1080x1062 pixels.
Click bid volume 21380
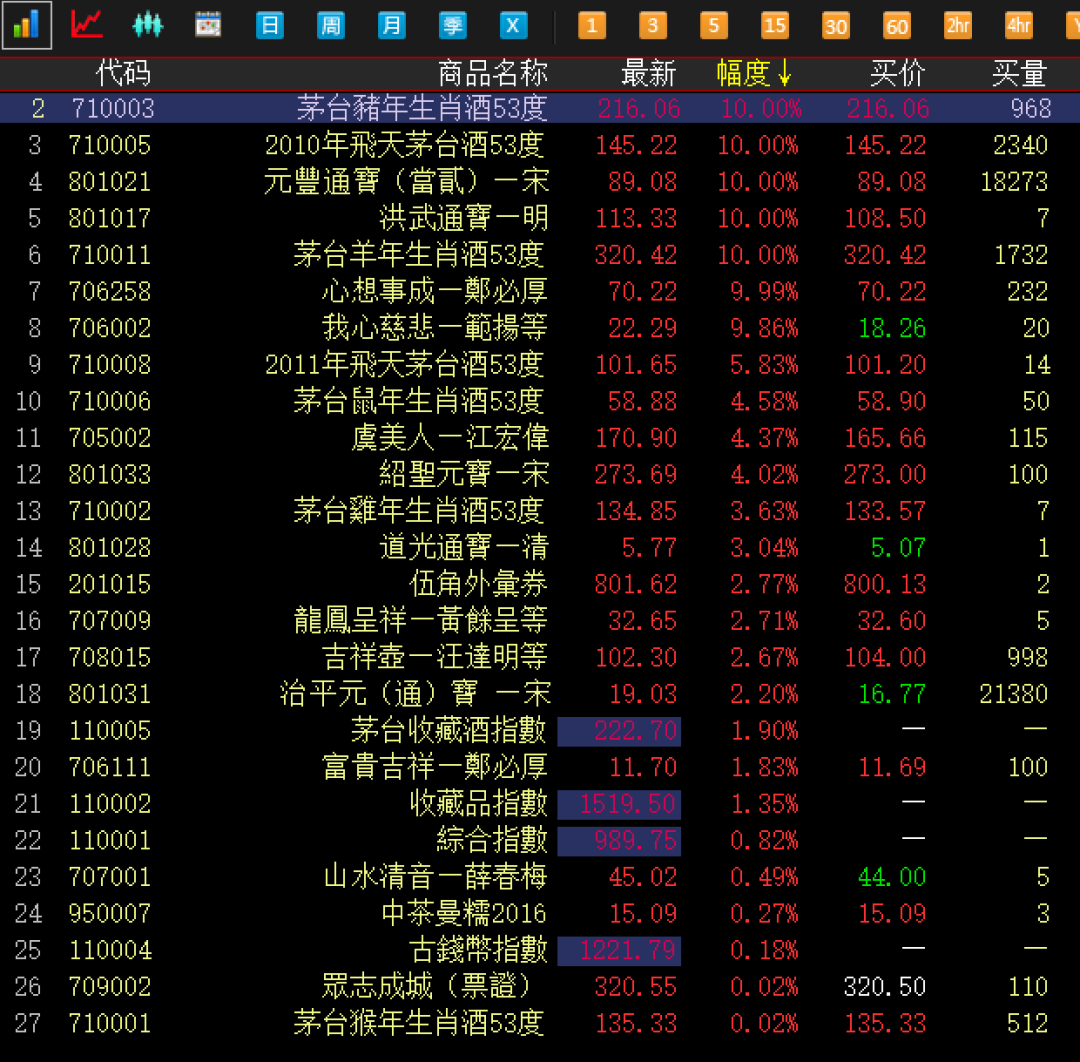[x=1014, y=694]
